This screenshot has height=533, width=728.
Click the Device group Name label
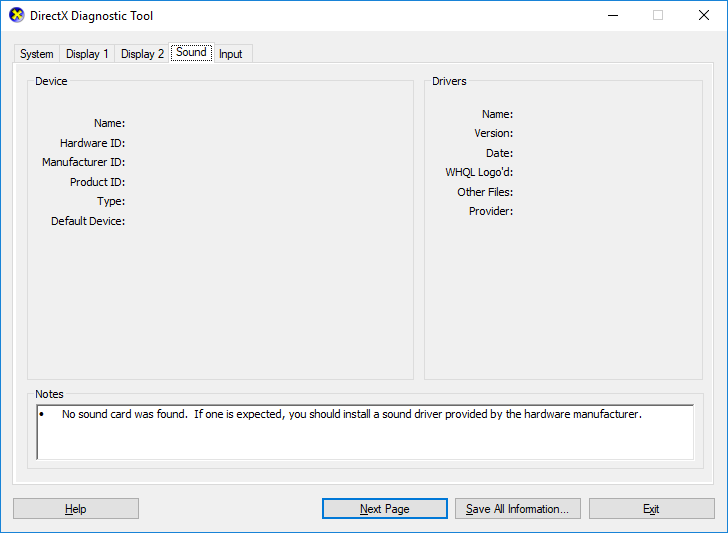click(110, 123)
